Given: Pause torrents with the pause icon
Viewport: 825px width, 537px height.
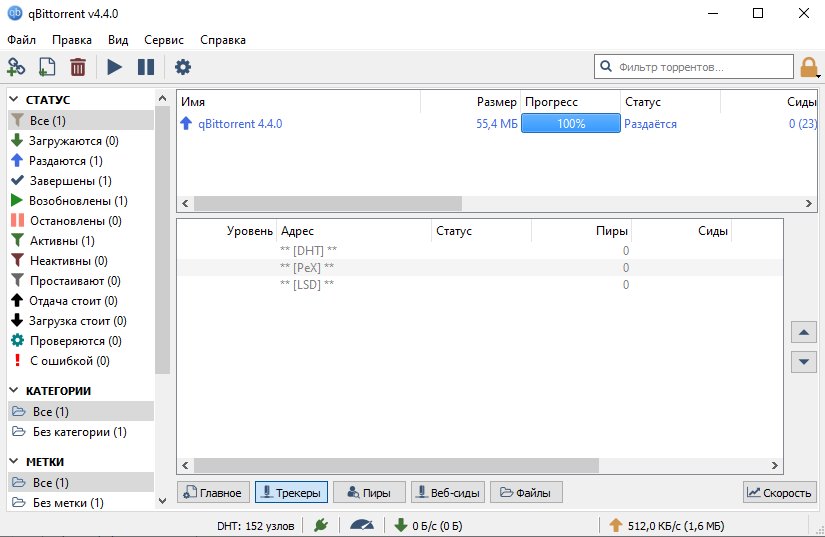Looking at the screenshot, I should 146,67.
